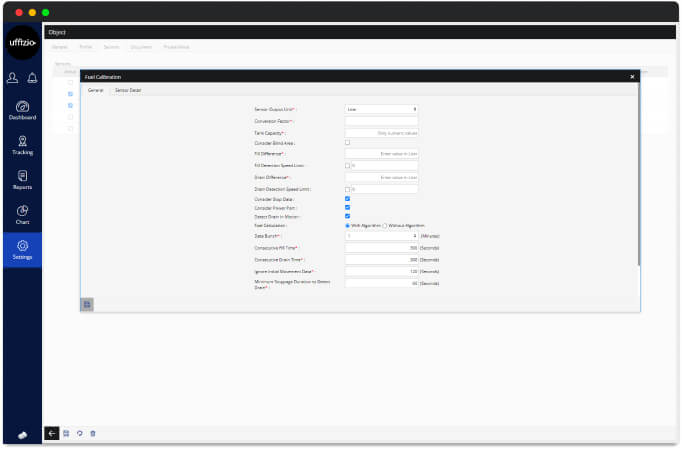
Task: Click the Drain Difference input field
Action: (x=381, y=178)
